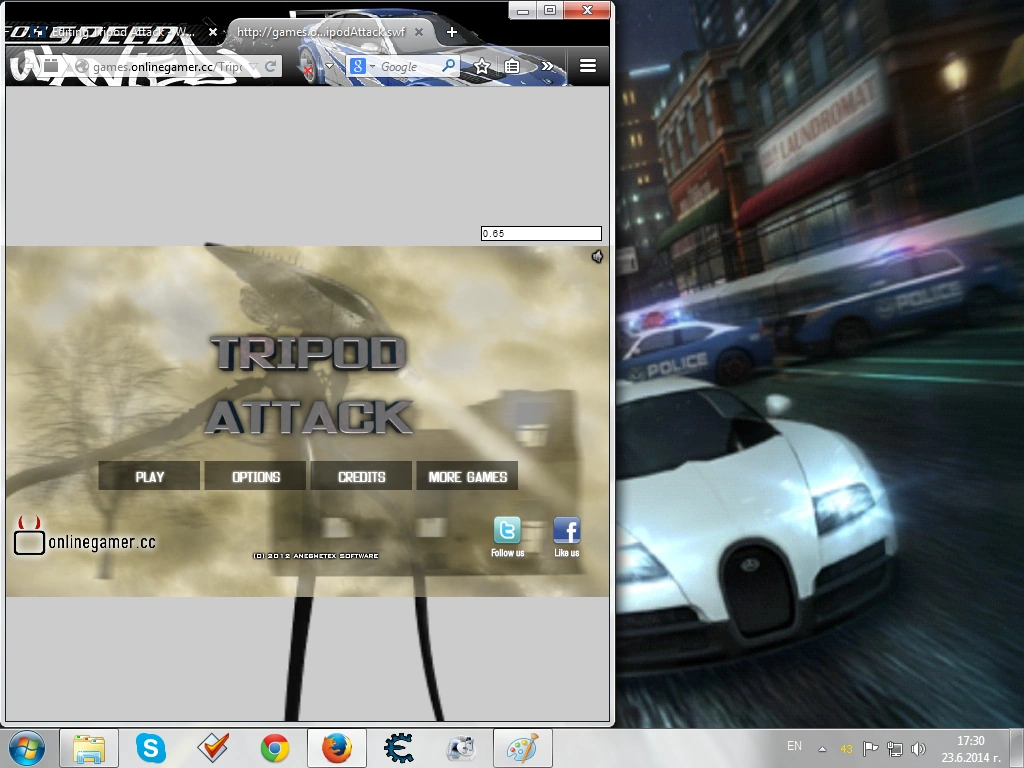Bookmark this page with star icon
Viewport: 1024px width, 768px height.
tap(482, 66)
